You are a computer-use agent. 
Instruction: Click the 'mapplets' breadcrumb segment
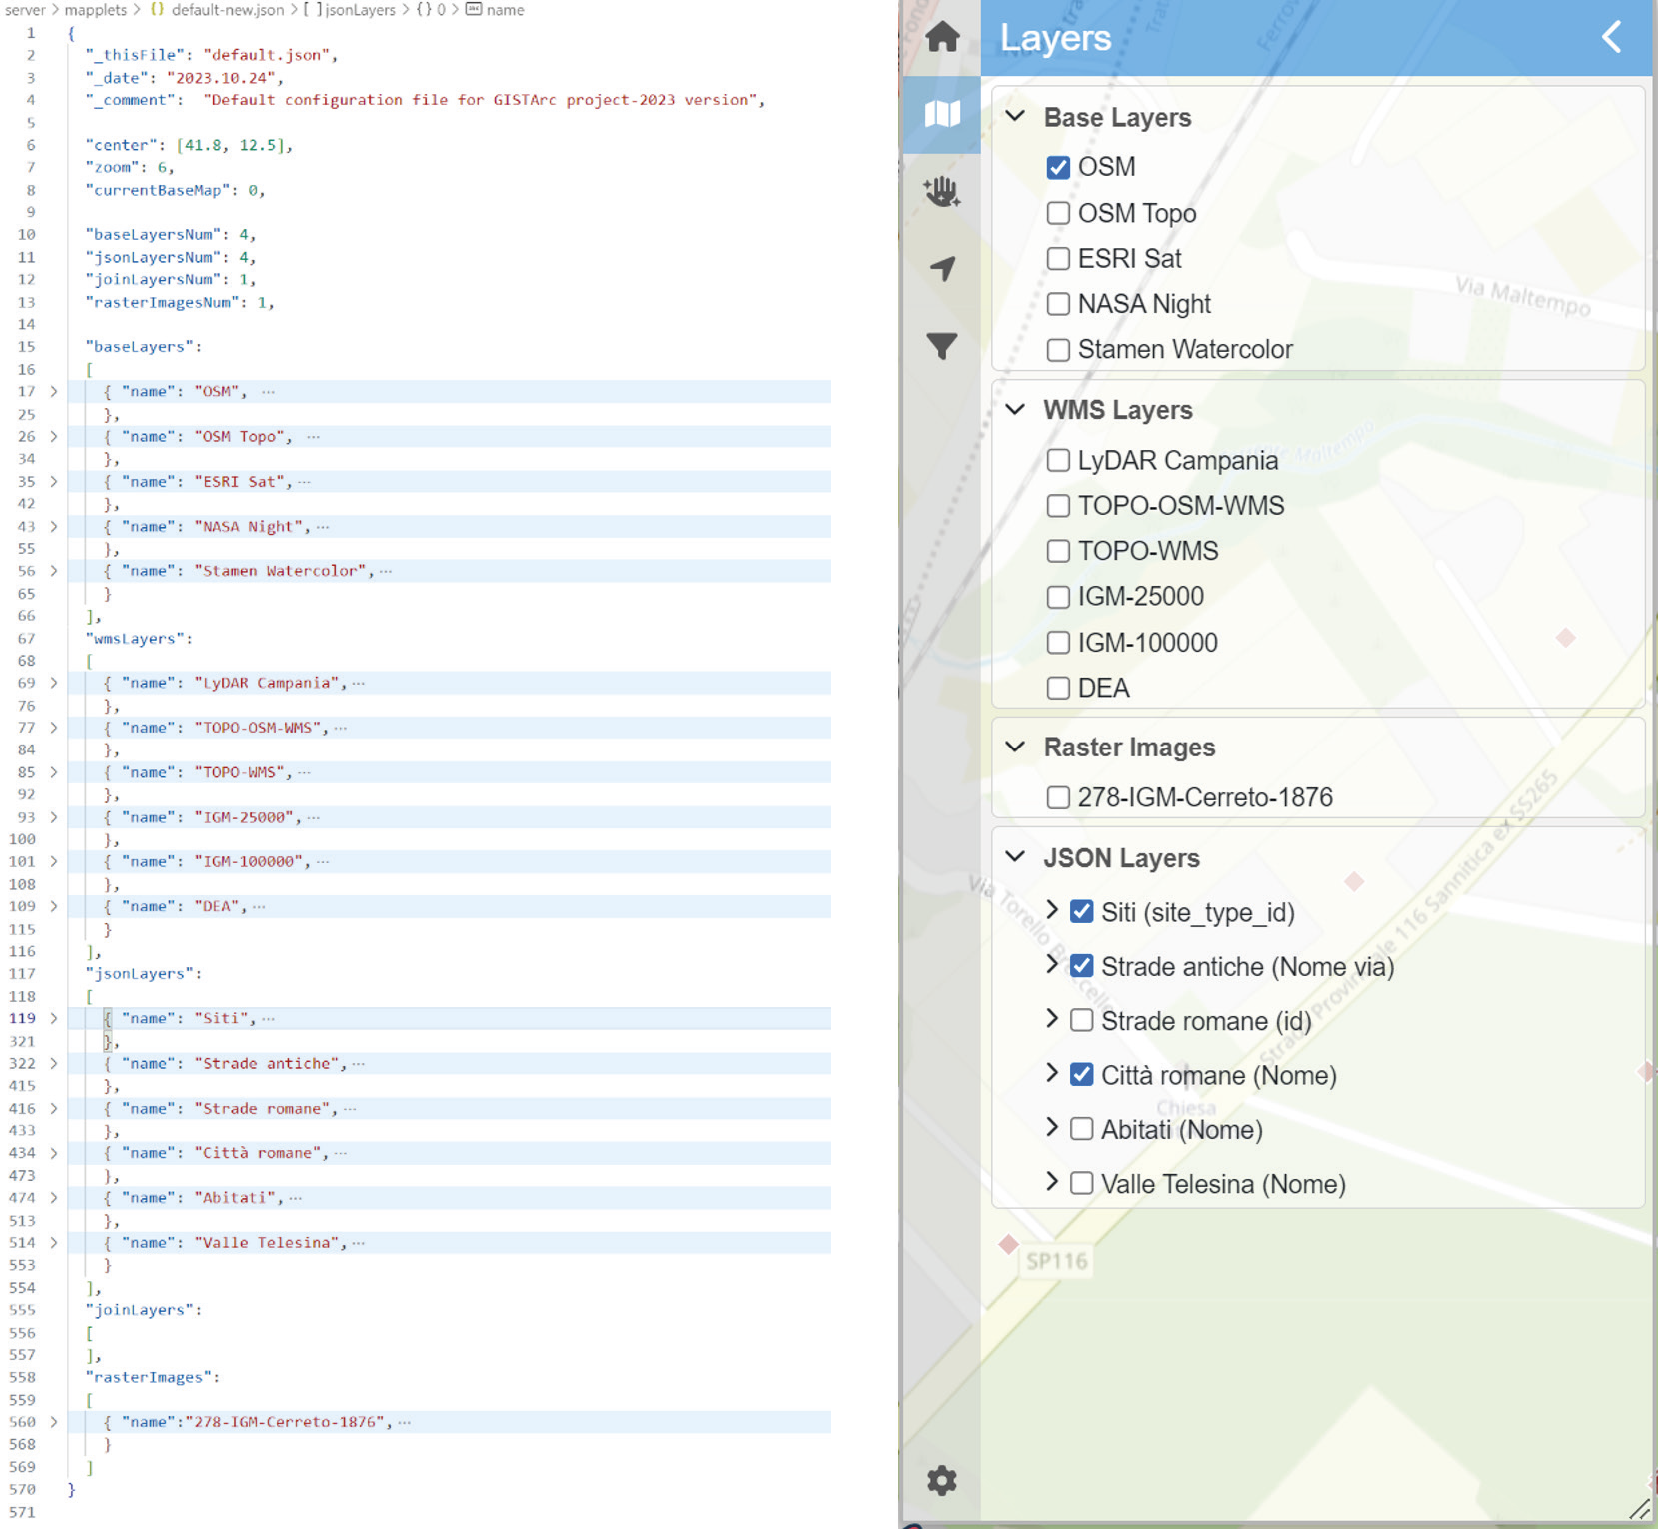coord(96,10)
